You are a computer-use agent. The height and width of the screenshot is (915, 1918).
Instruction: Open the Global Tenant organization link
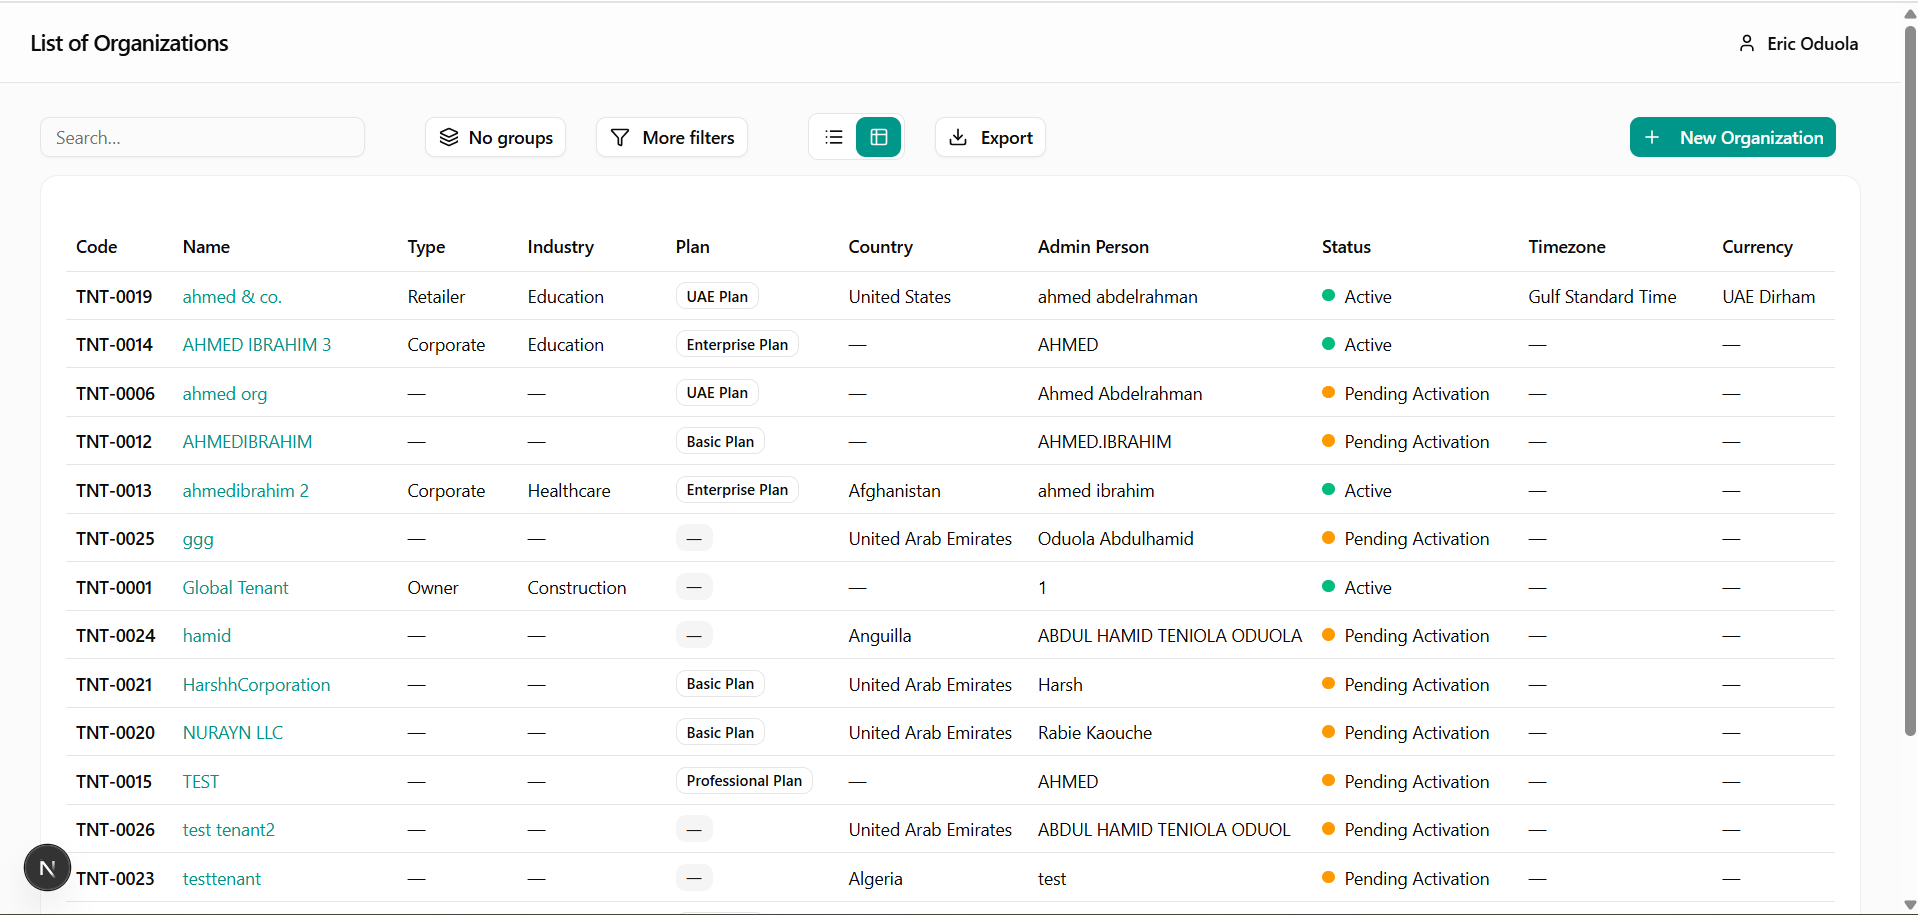235,588
